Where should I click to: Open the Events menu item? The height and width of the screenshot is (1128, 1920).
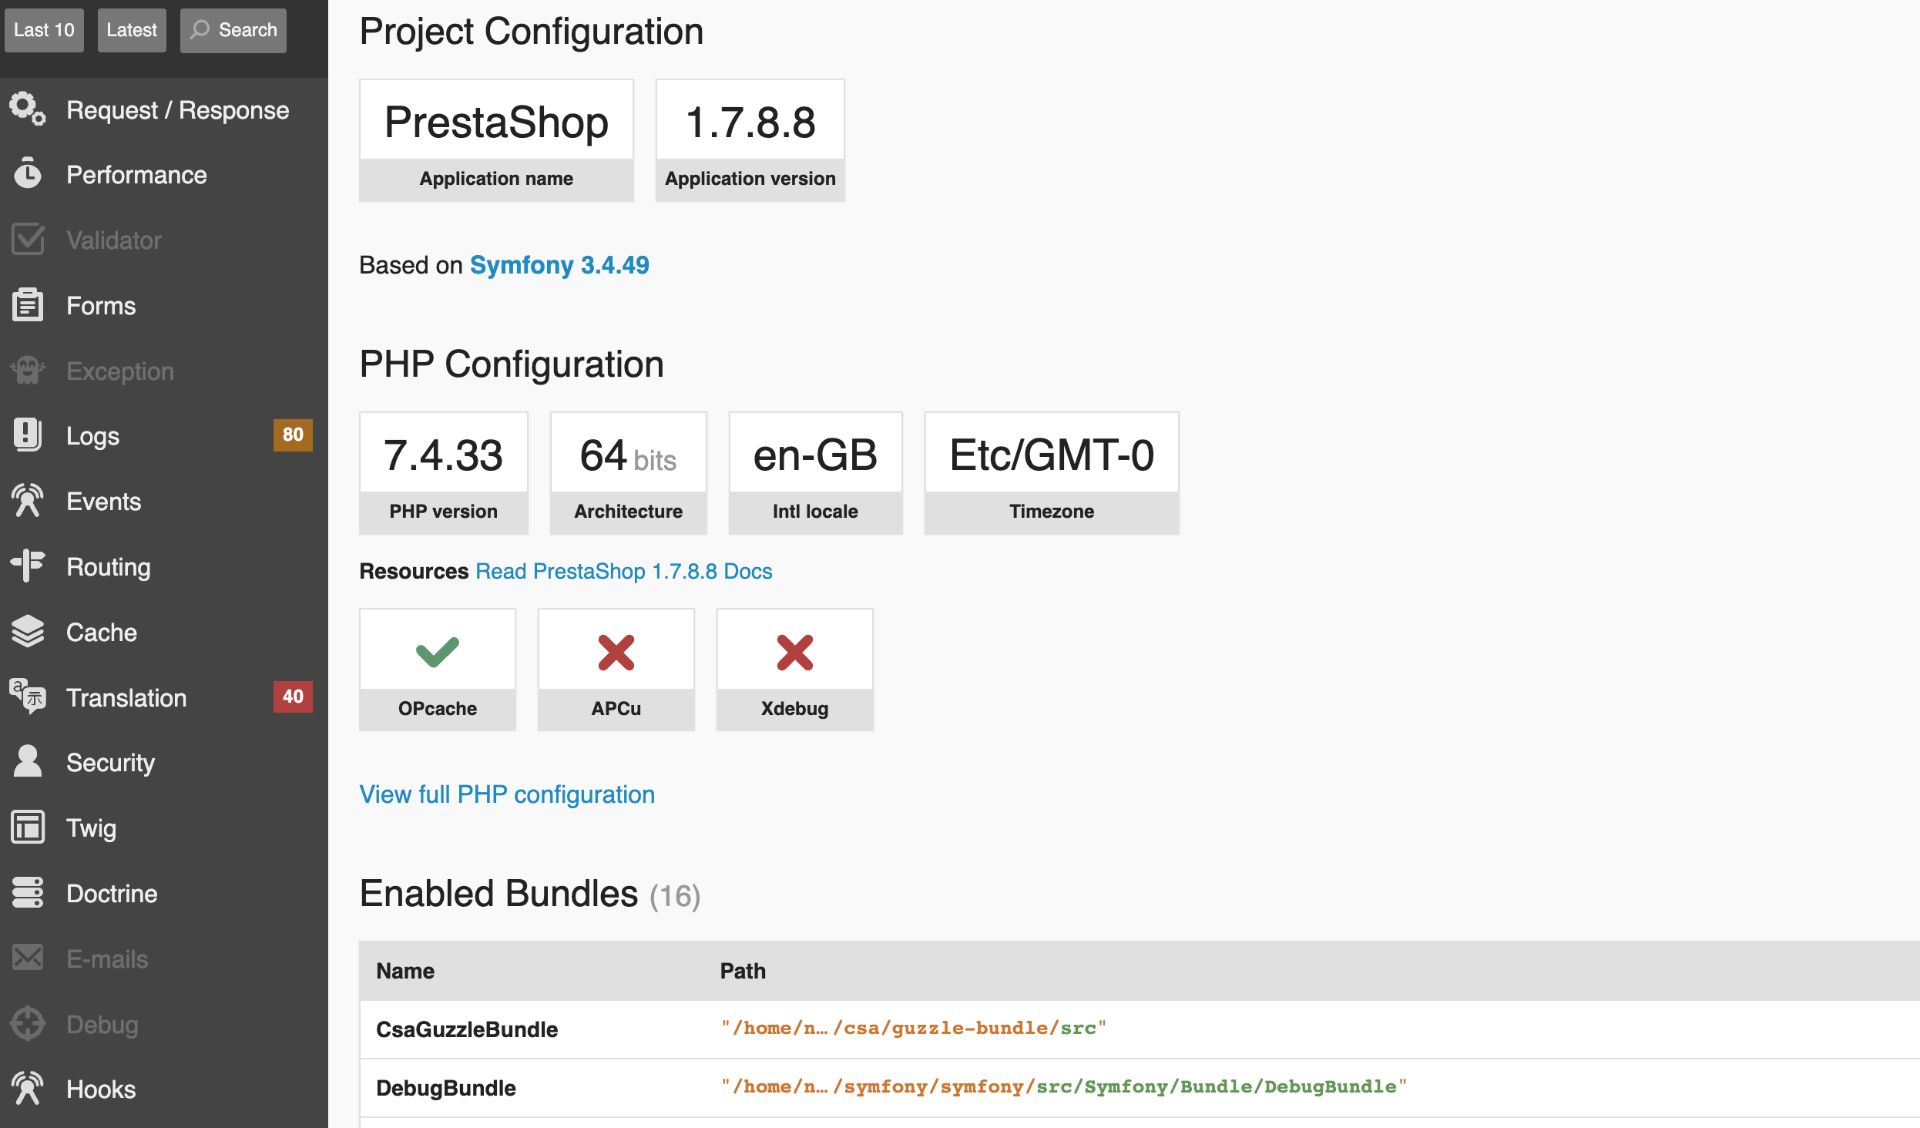104,501
